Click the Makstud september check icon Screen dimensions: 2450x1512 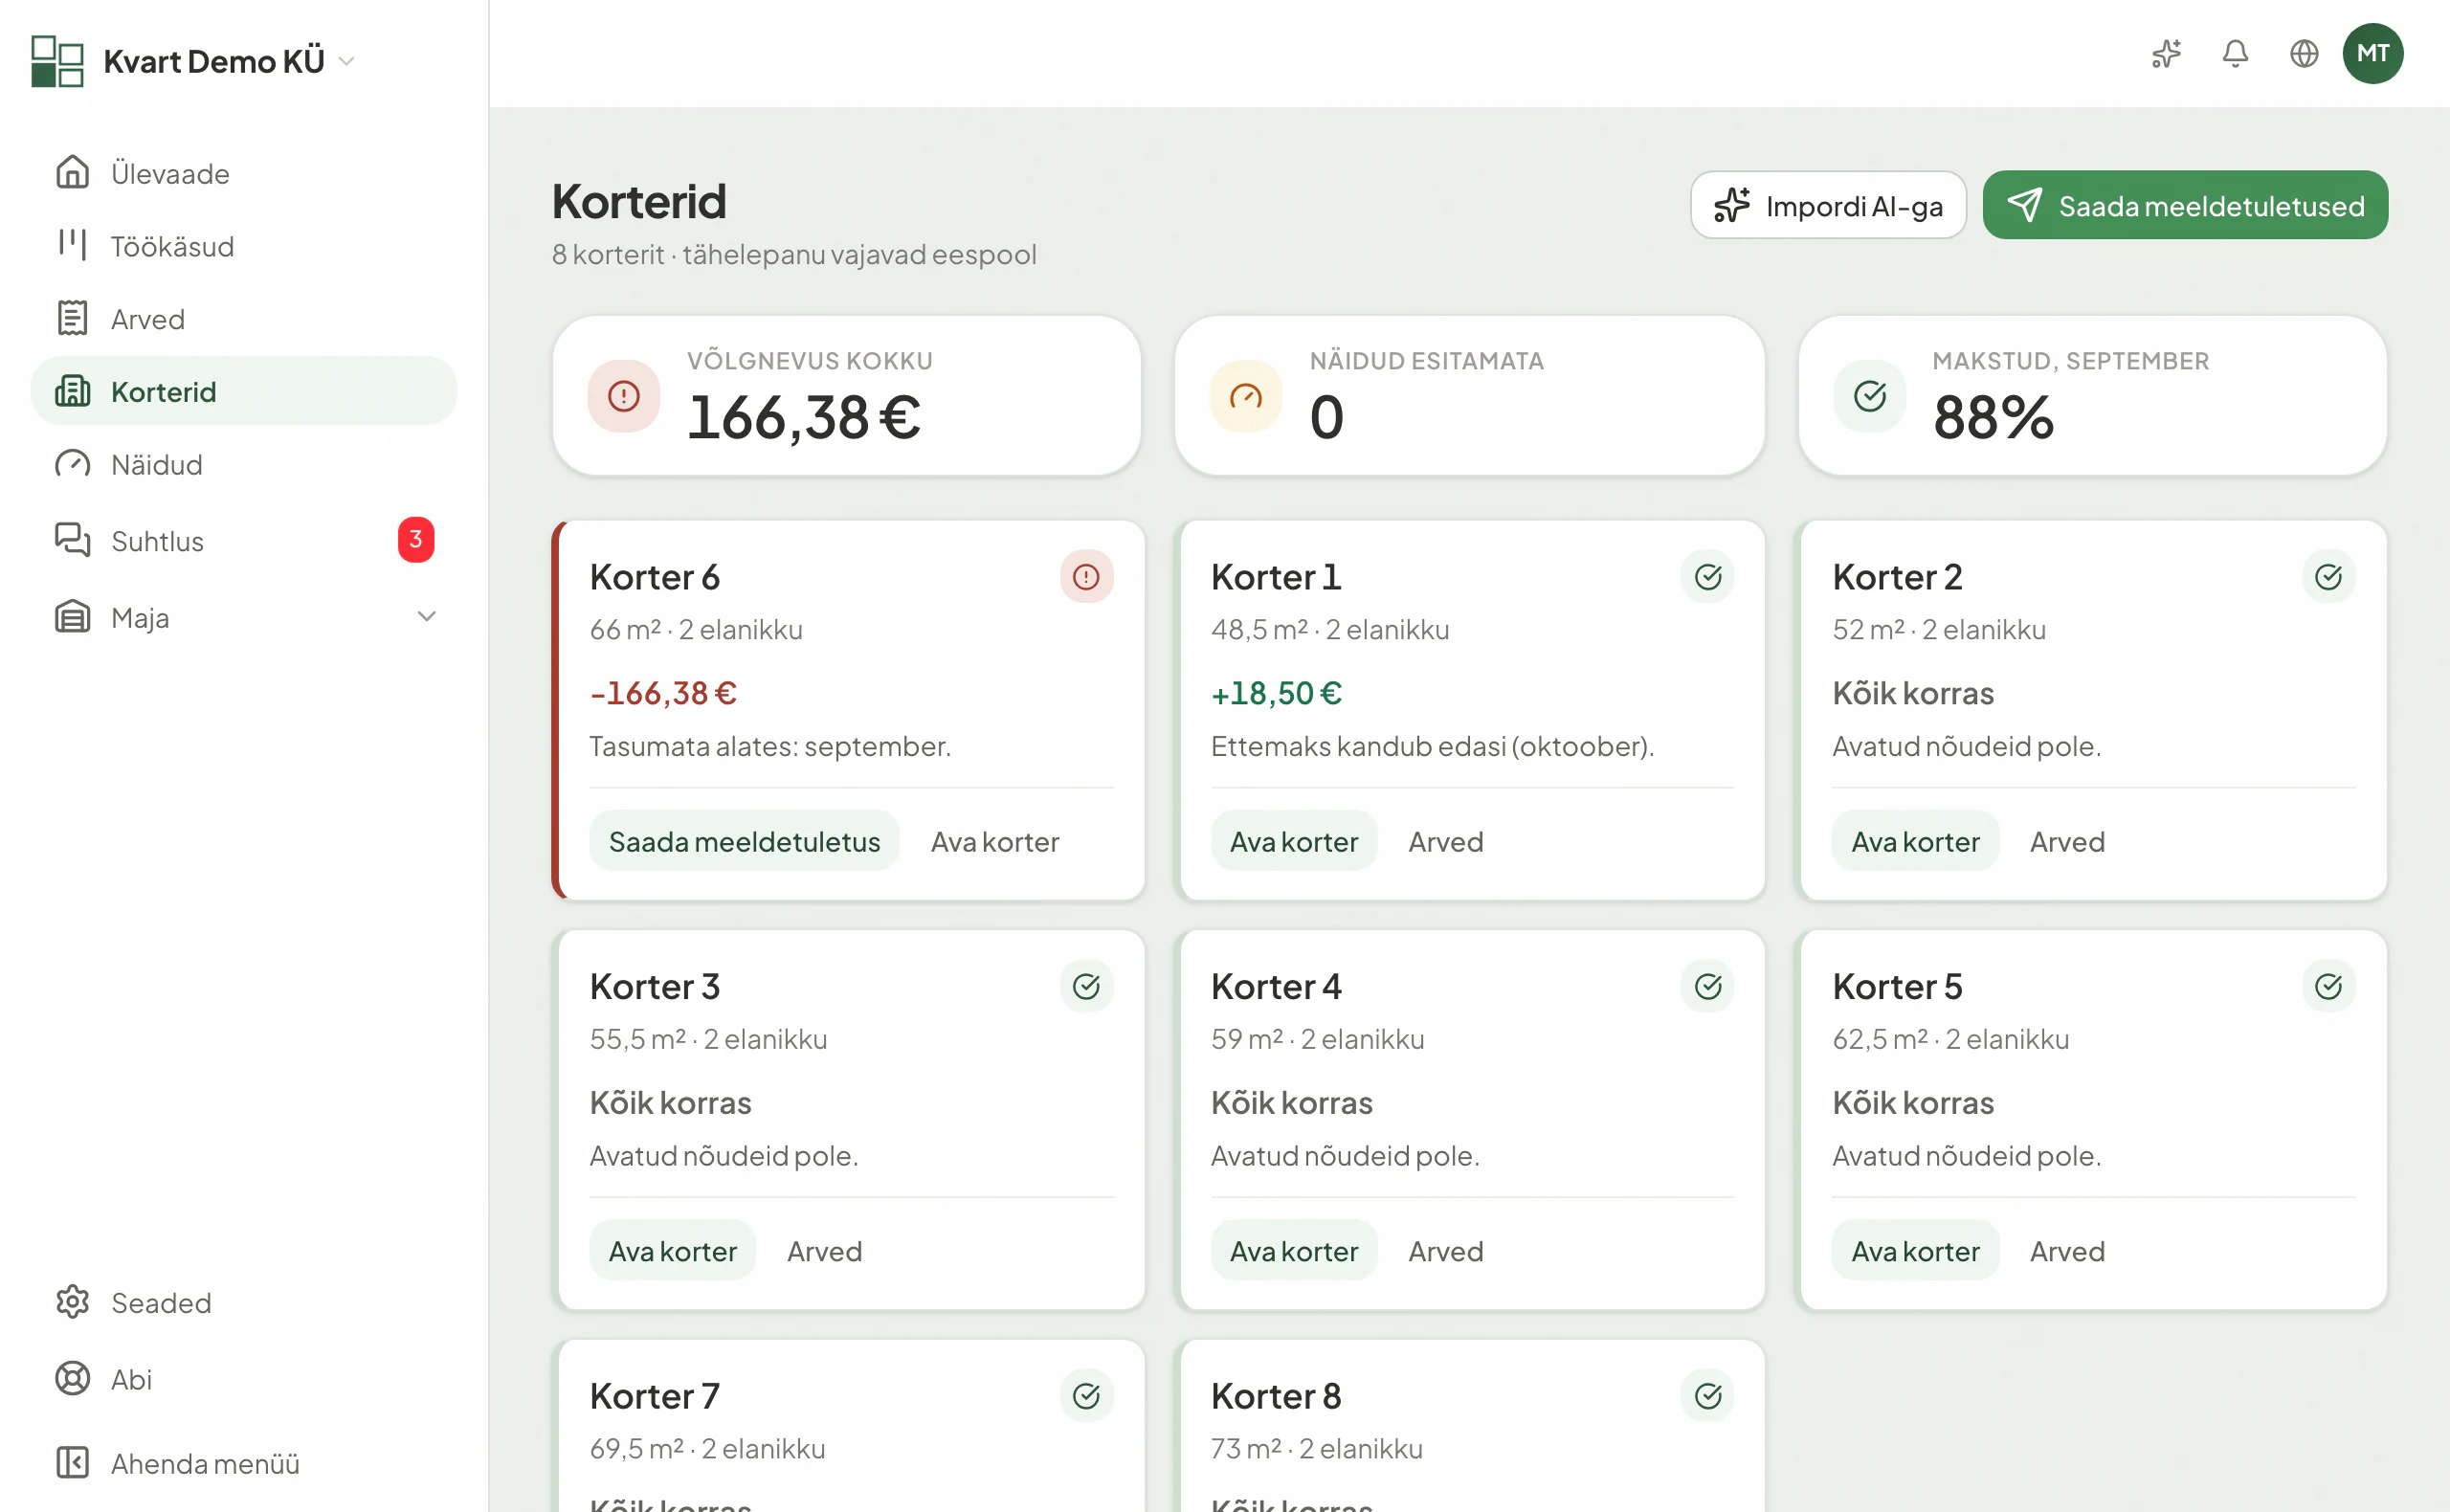click(x=1870, y=396)
